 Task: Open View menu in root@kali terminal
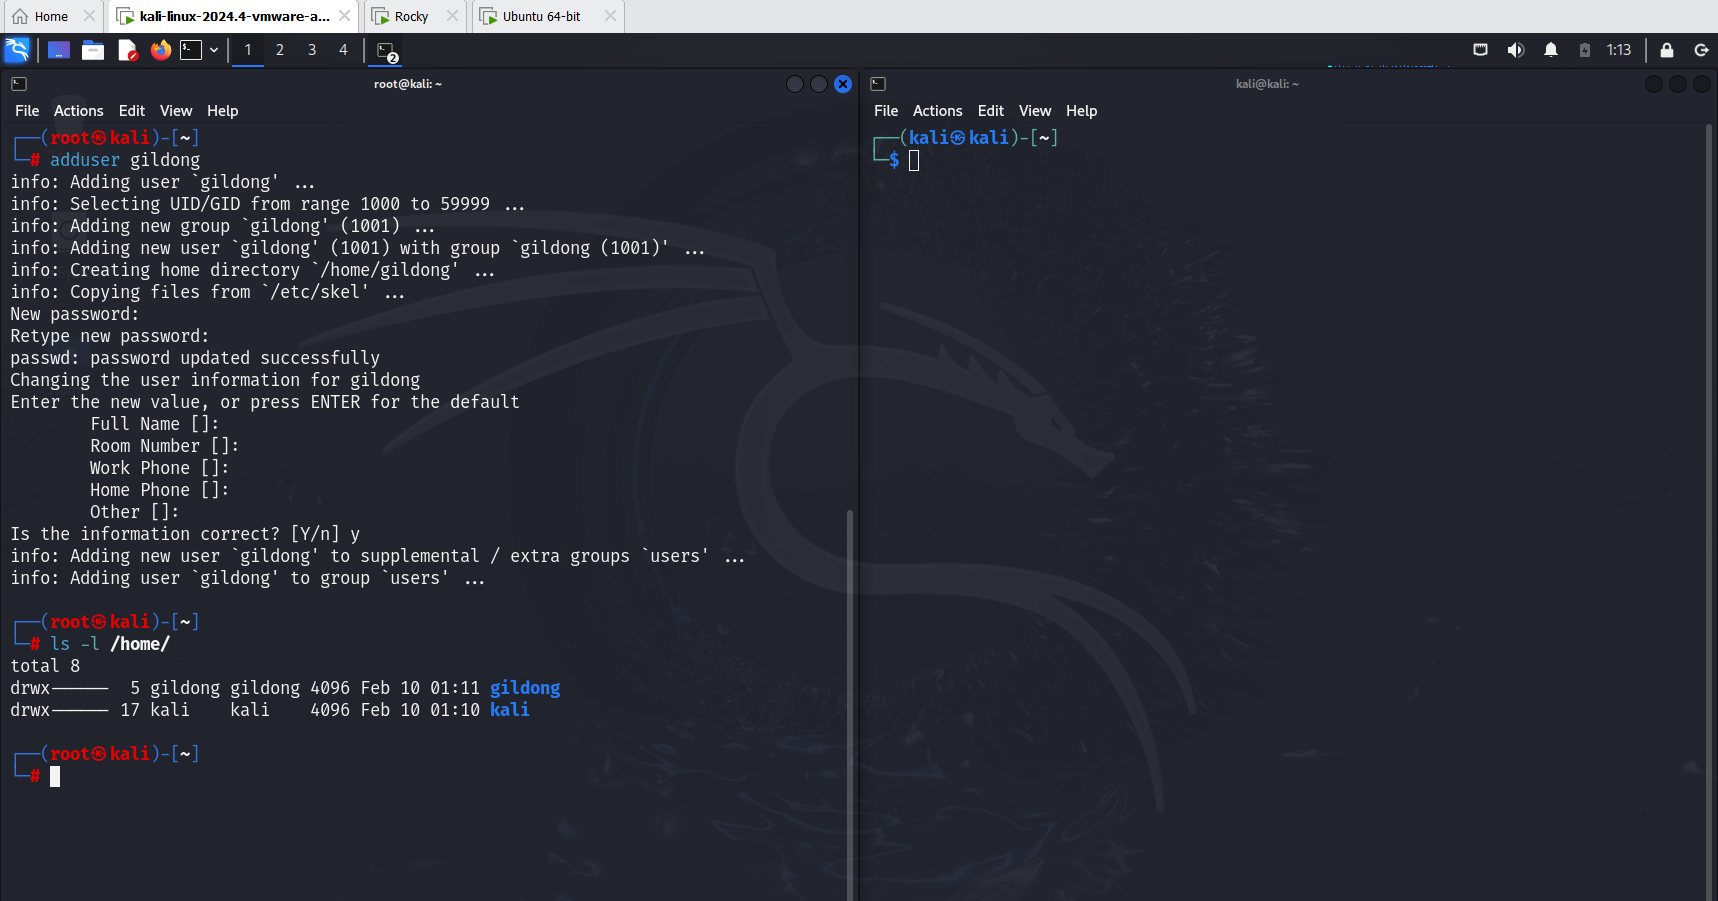[176, 111]
